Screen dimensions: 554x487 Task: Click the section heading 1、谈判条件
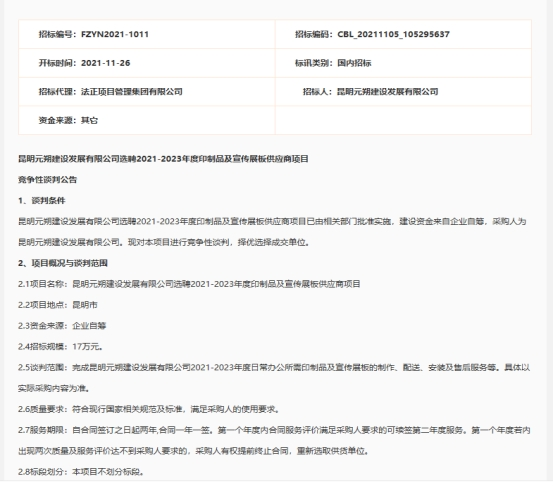tap(42, 201)
